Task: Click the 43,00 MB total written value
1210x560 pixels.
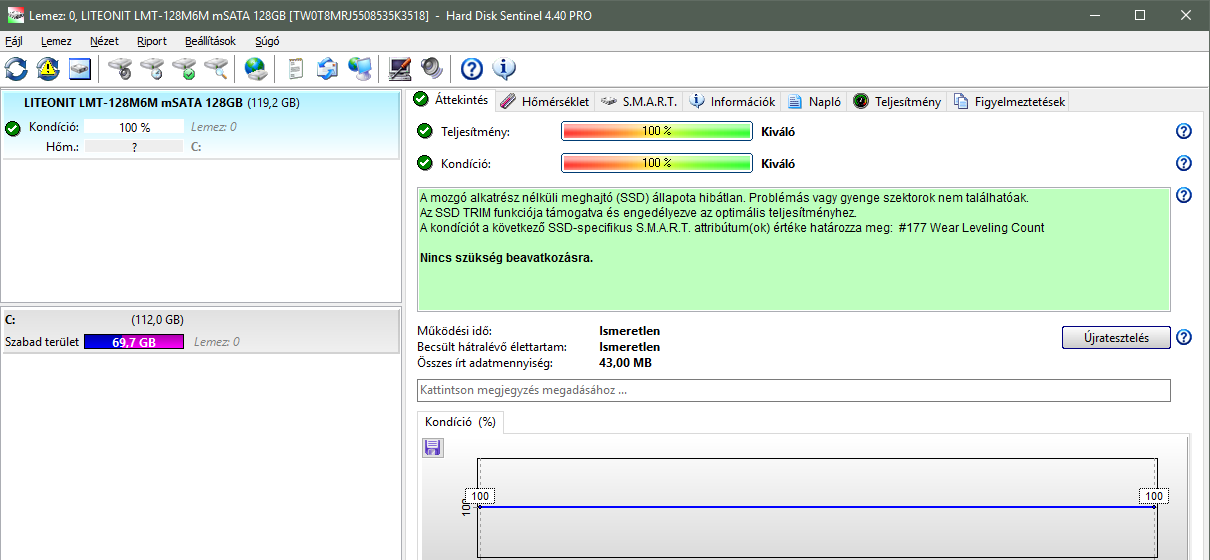Action: tap(625, 363)
